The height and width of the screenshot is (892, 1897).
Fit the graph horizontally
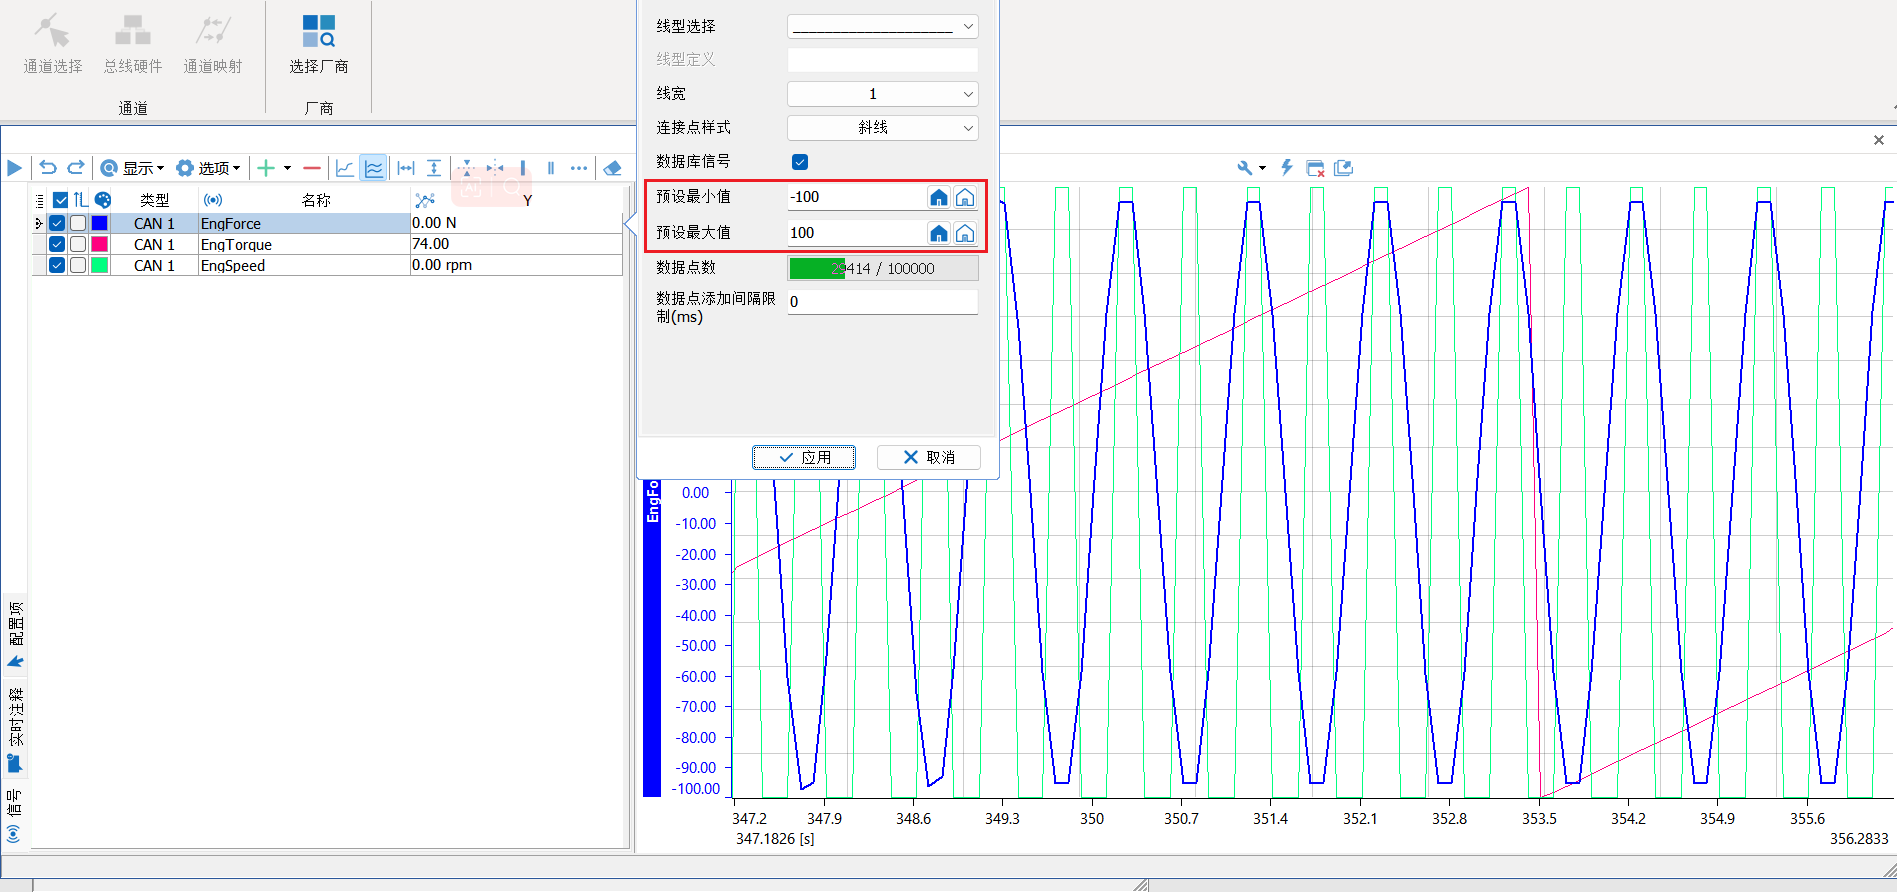point(406,168)
